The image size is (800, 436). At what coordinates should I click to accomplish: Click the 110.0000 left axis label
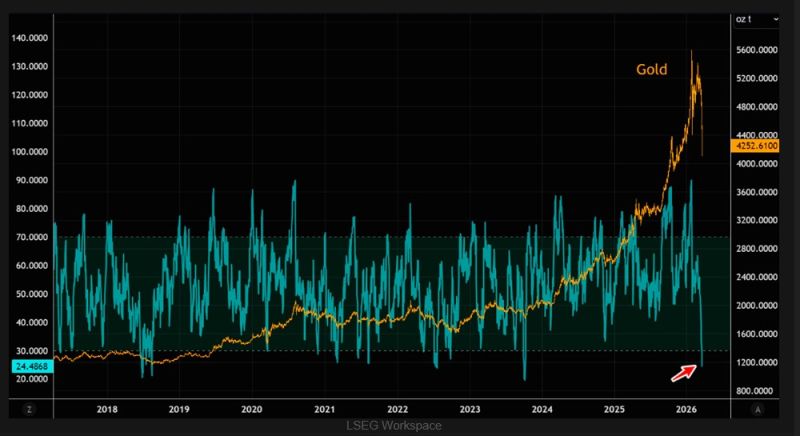(30, 123)
